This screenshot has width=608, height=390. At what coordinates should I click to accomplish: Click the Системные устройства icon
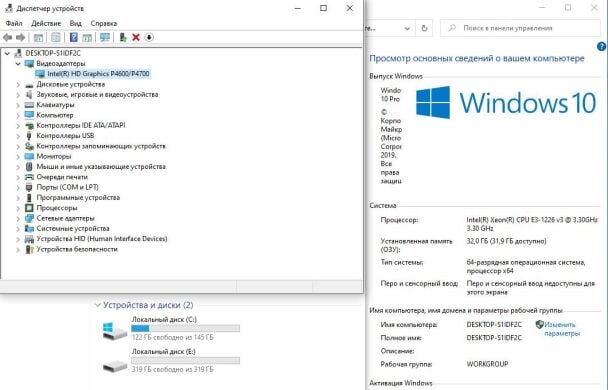[x=29, y=229]
